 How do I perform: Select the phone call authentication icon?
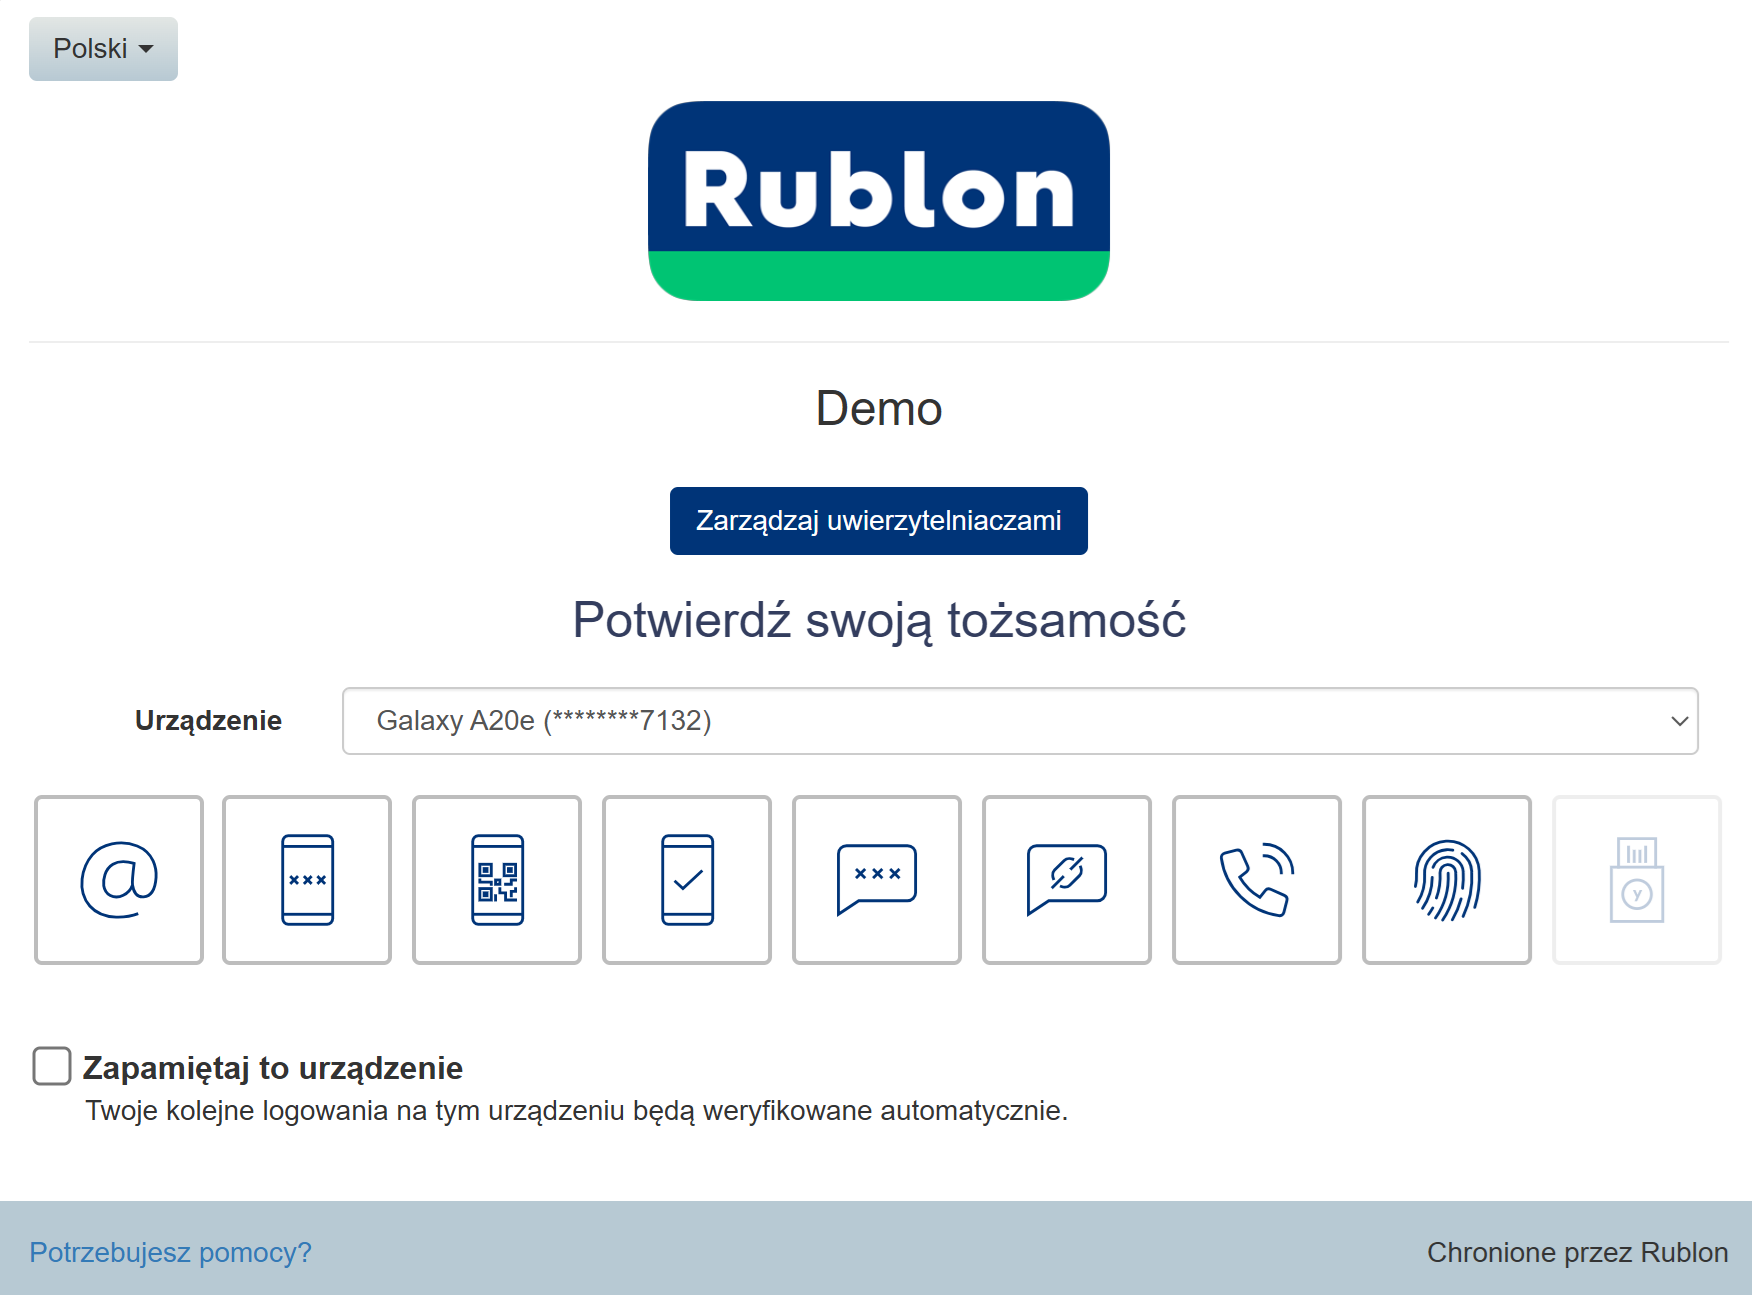click(1257, 880)
